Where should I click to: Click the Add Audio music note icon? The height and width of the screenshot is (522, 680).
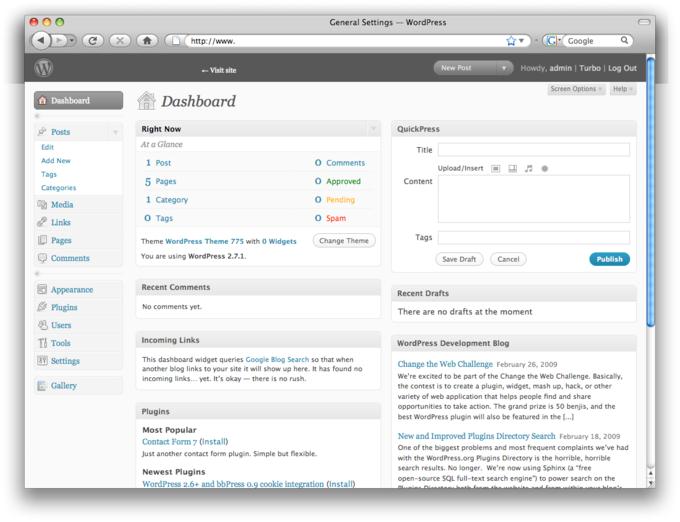[528, 169]
